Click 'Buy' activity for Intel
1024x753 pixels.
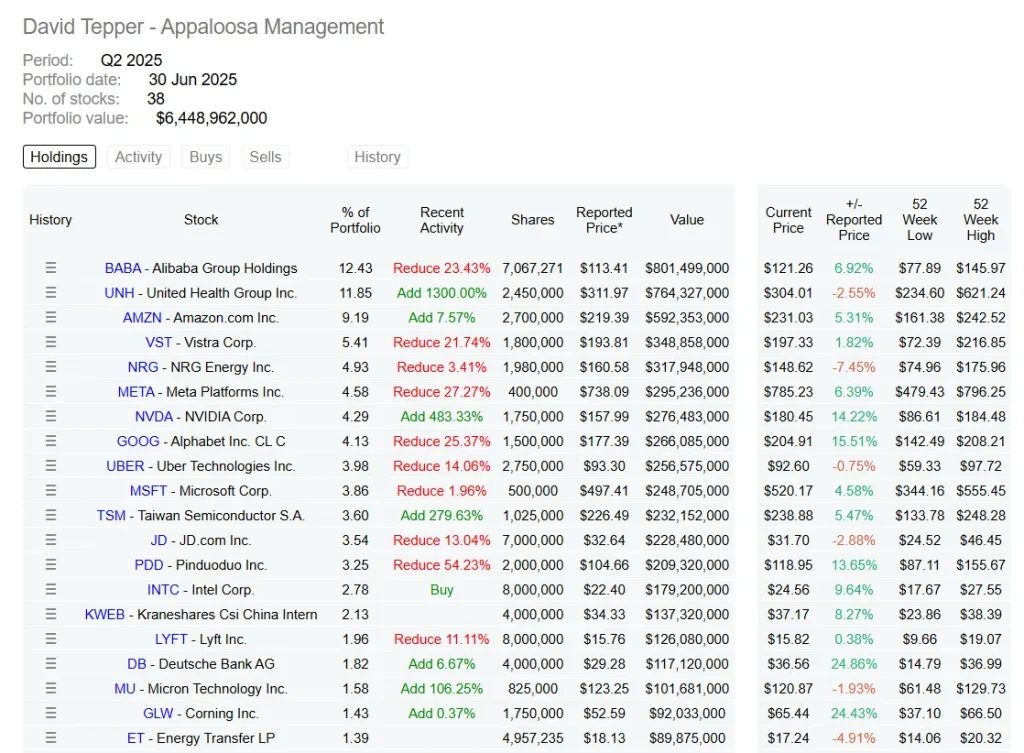click(x=441, y=590)
